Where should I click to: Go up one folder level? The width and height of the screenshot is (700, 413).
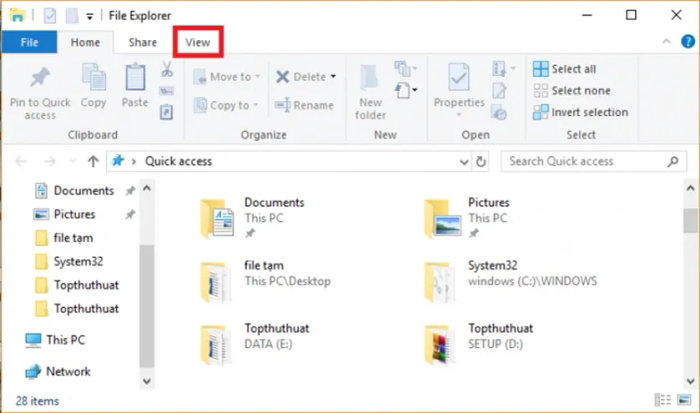click(93, 161)
